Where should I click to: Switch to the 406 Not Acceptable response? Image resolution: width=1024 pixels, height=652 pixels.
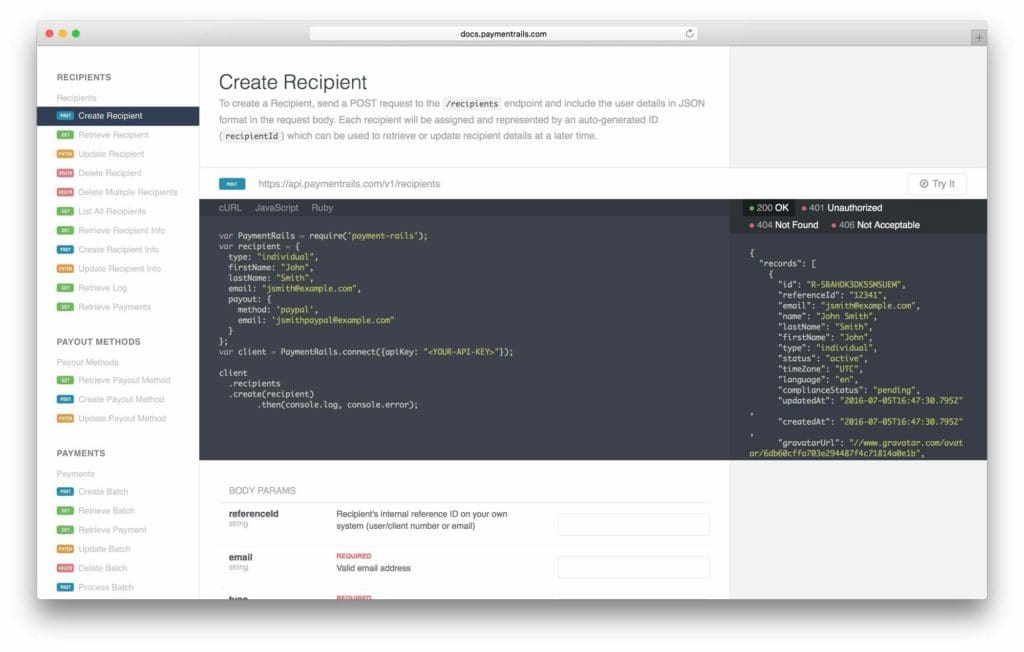pyautogui.click(x=886, y=224)
